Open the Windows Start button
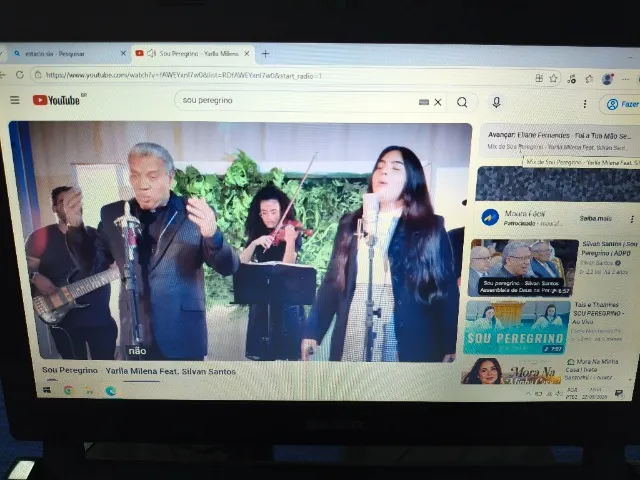 [x=47, y=390]
